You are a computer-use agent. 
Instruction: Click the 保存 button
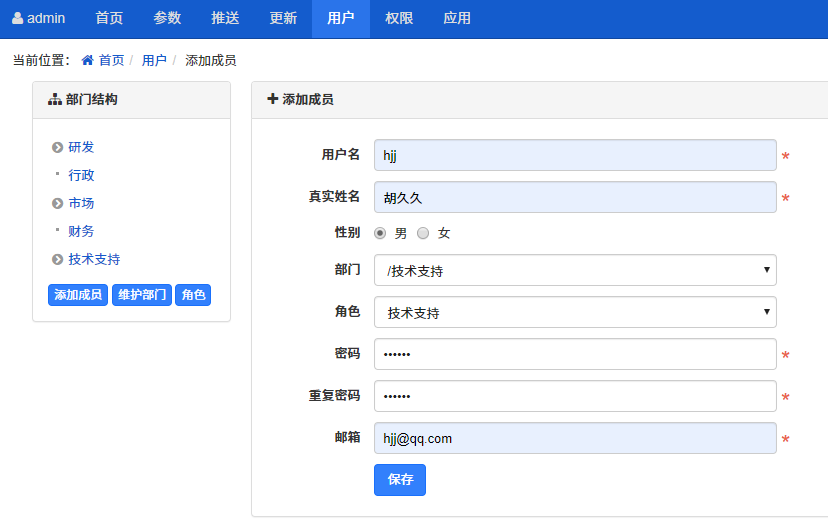pos(400,480)
